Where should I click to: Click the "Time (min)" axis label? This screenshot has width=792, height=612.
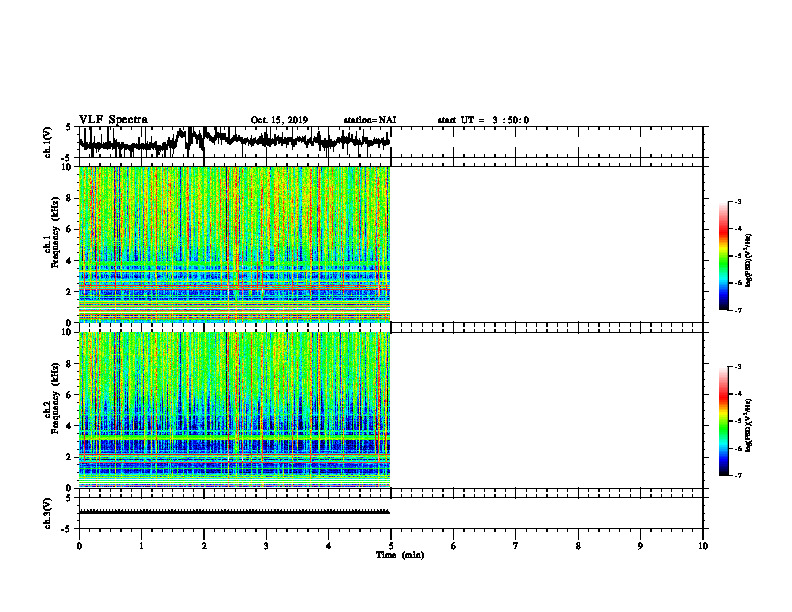click(x=400, y=555)
